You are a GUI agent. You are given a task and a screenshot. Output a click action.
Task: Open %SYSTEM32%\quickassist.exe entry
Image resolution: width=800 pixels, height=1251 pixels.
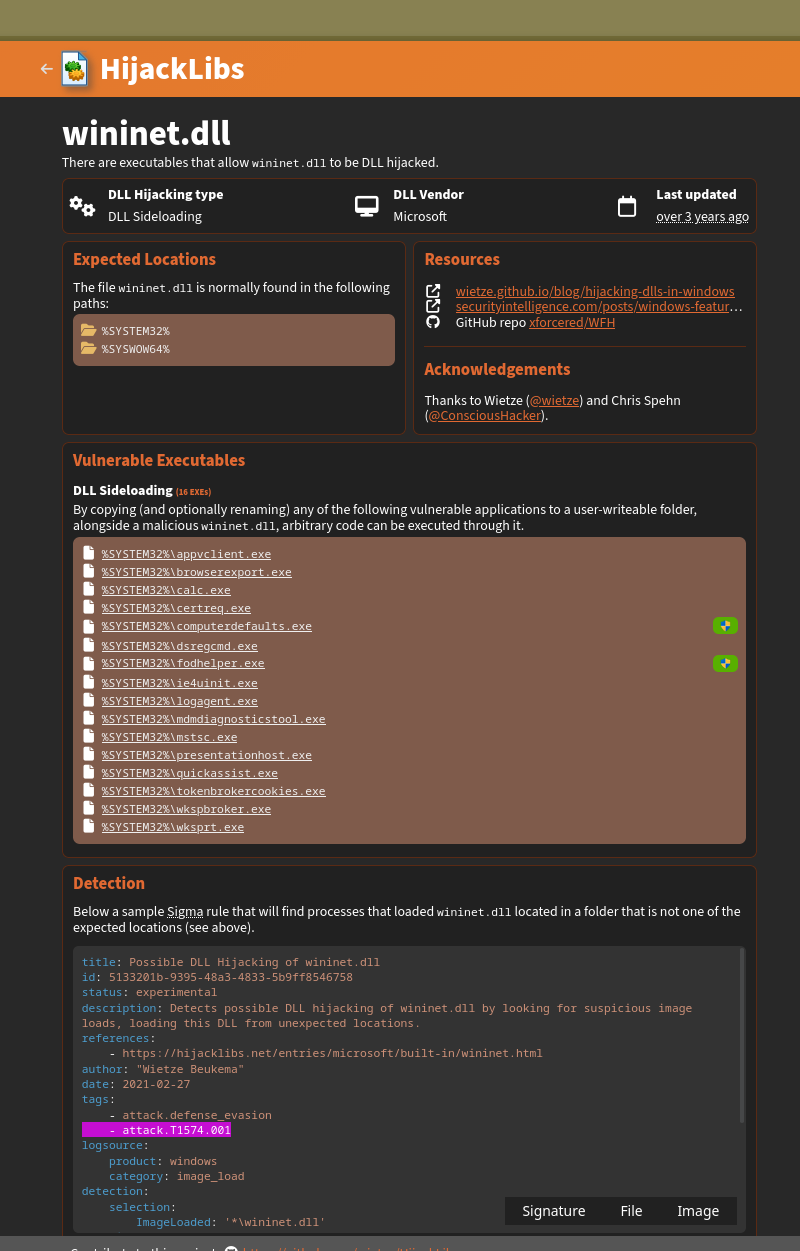pyautogui.click(x=189, y=773)
